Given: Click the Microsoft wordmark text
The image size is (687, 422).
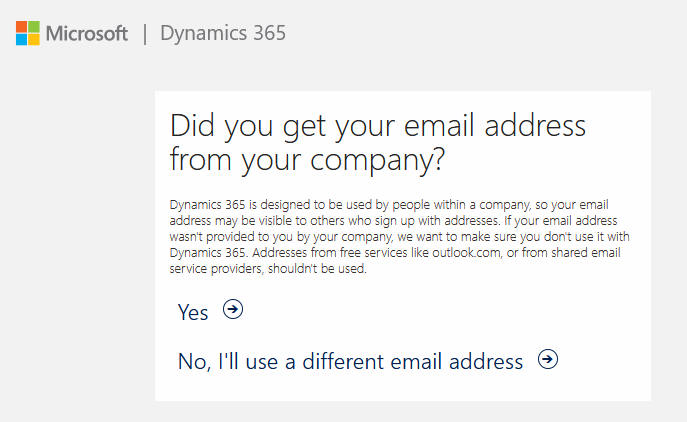Looking at the screenshot, I should point(87,34).
